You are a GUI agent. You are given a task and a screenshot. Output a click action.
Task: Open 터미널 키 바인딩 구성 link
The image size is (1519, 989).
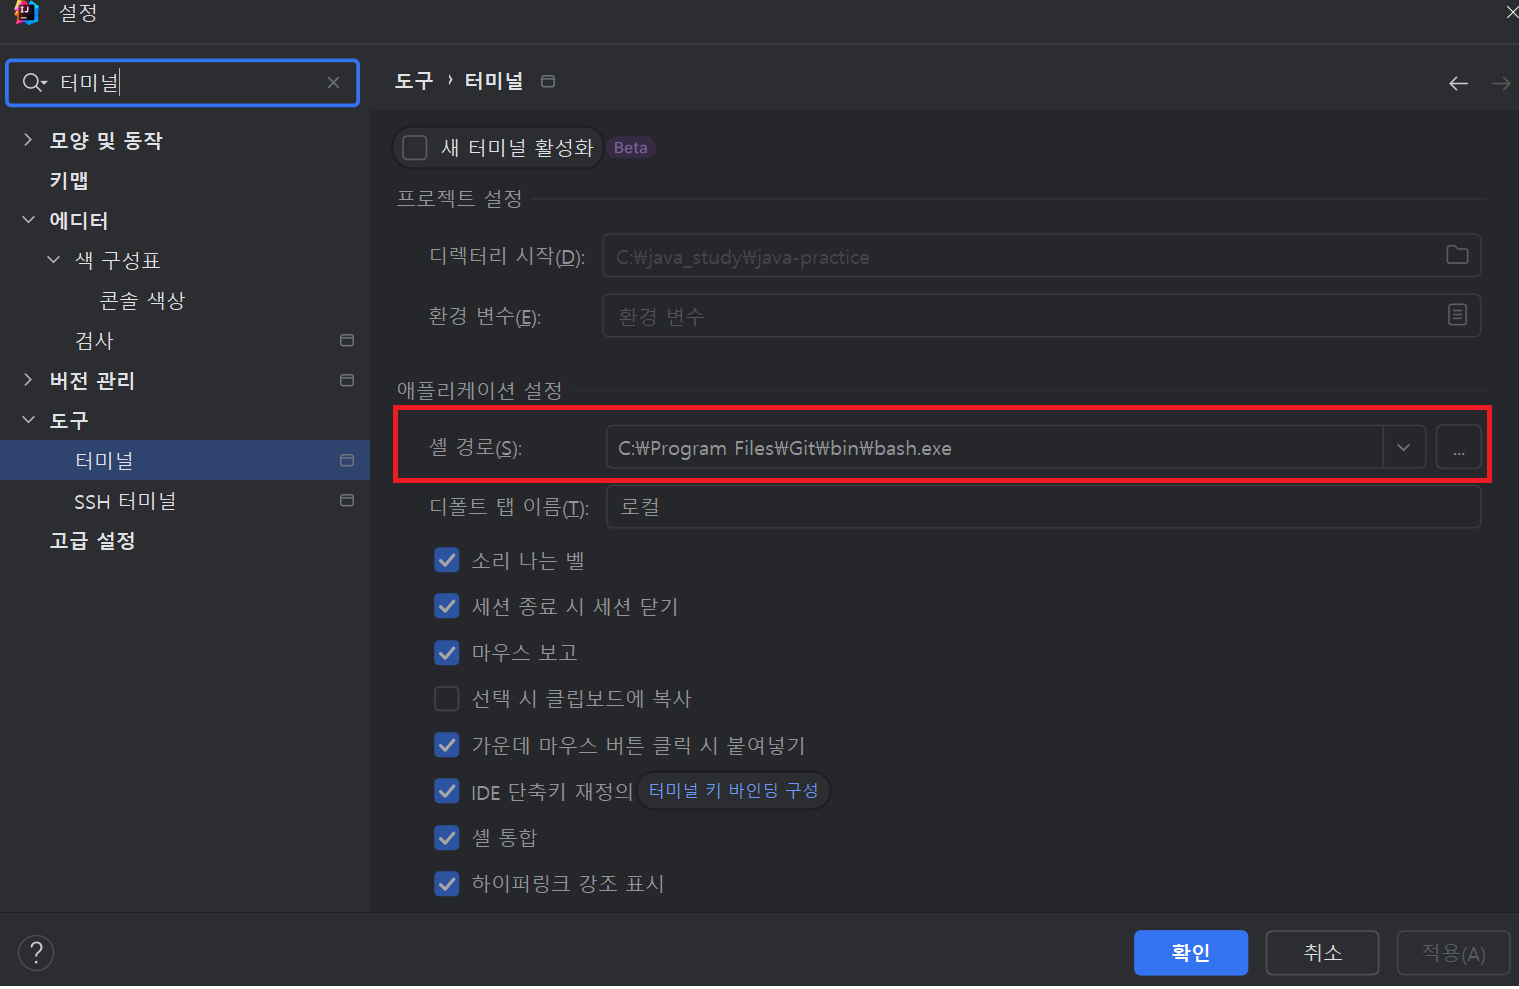point(733,791)
